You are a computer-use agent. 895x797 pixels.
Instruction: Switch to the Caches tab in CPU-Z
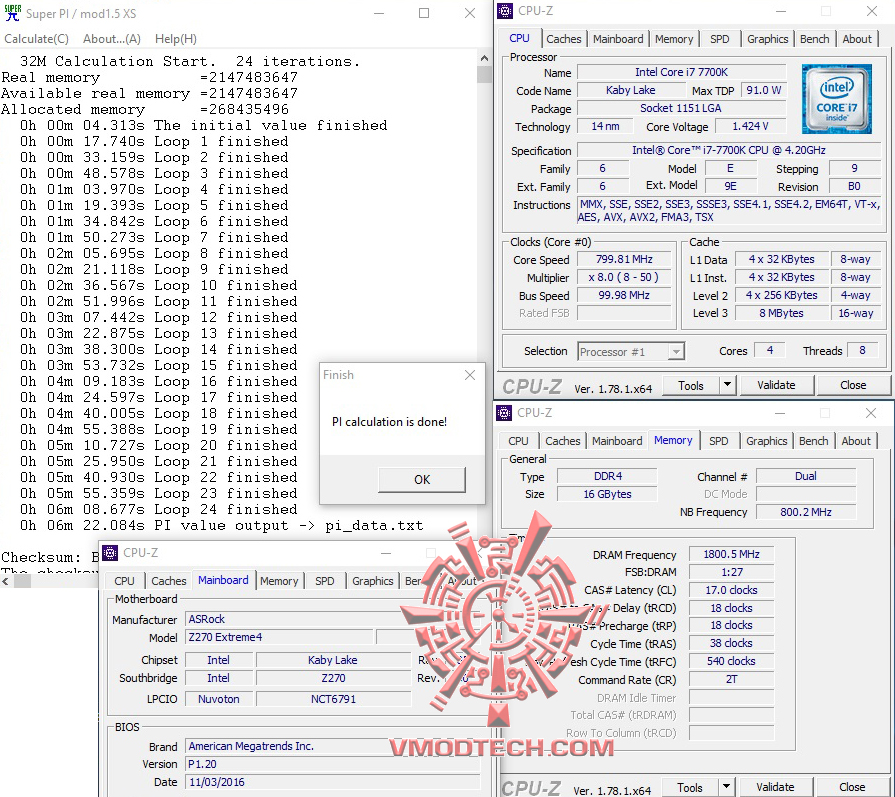coord(564,38)
